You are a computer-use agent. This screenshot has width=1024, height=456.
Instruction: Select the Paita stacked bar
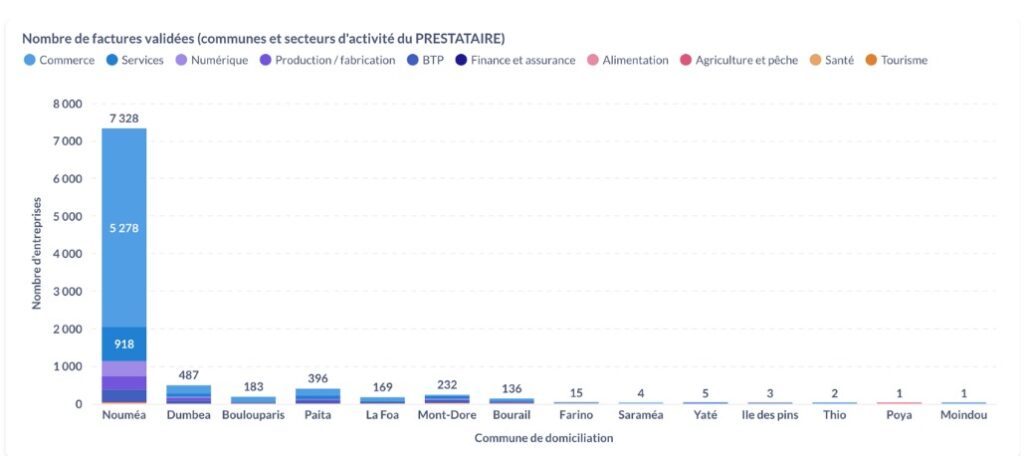318,396
